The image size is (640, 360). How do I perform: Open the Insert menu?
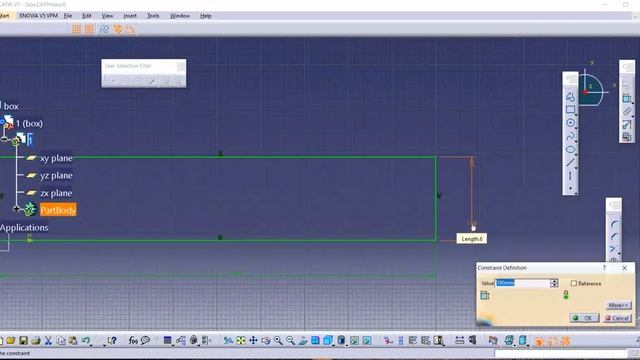click(x=130, y=16)
